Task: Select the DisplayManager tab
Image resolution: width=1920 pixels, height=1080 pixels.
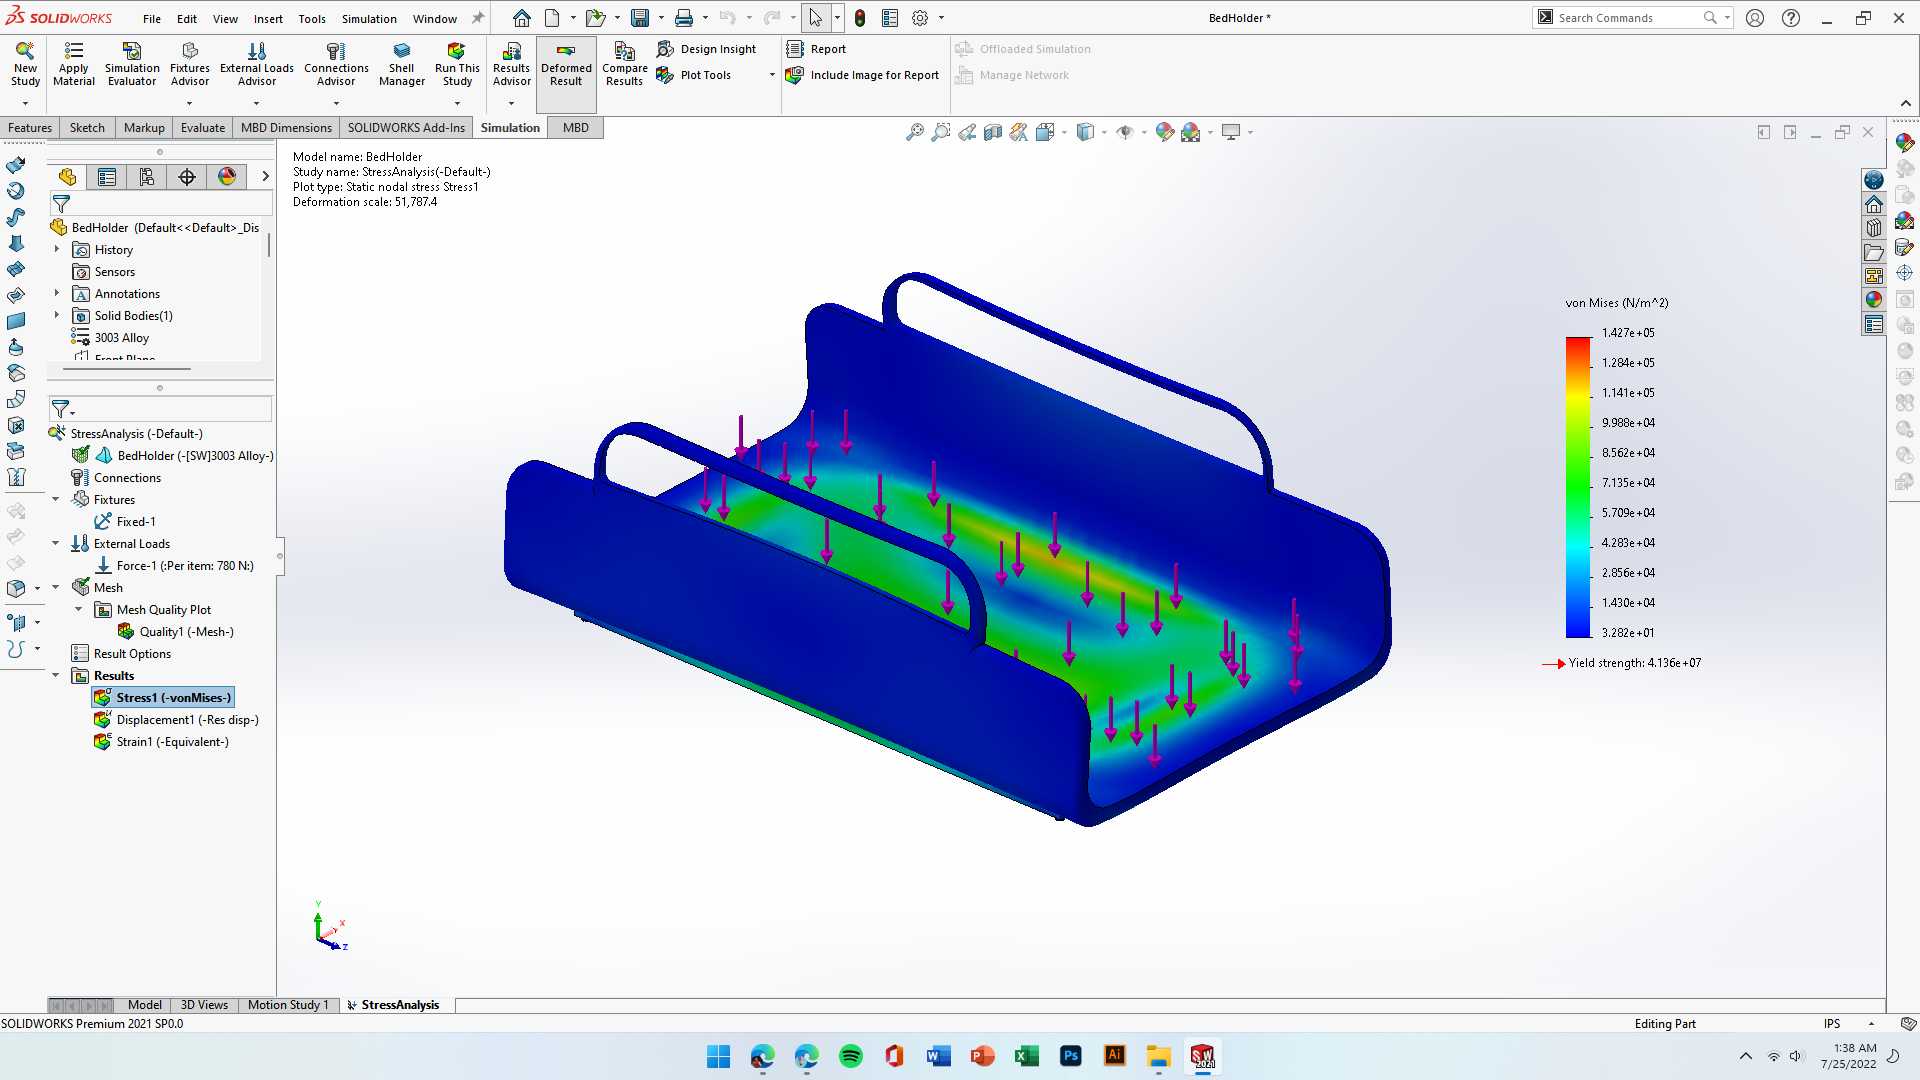Action: [227, 177]
